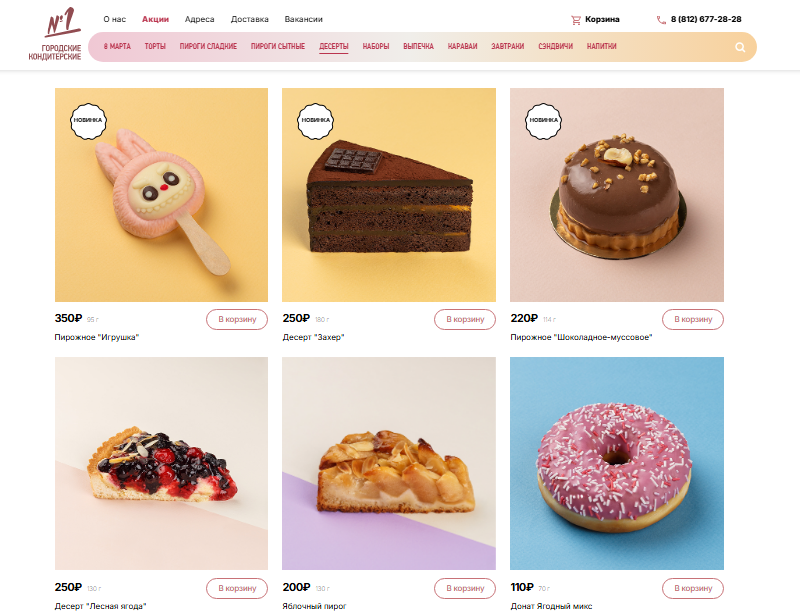The width and height of the screenshot is (800, 616).
Task: Open the Доставка page link
Action: (x=249, y=19)
